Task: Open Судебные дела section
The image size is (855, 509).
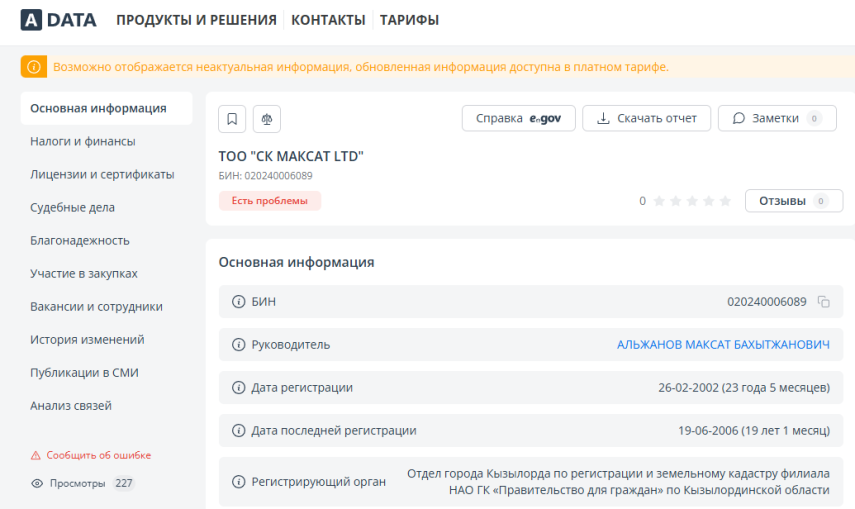Action: (x=73, y=207)
